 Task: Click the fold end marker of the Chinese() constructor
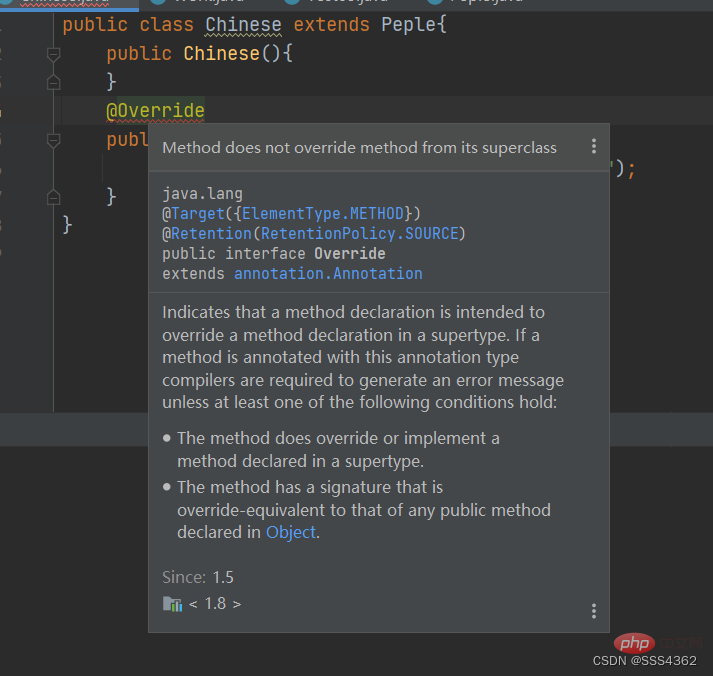point(53,82)
